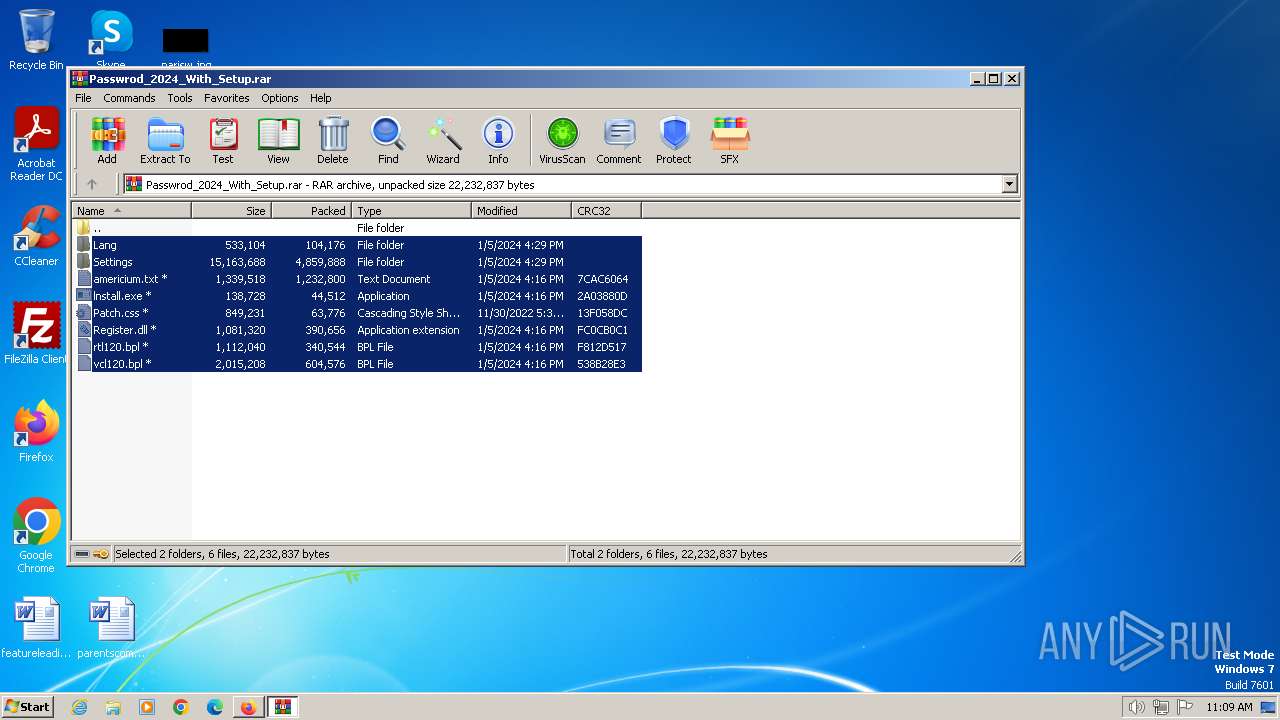Open Internet Explorer from taskbar
This screenshot has height=720, width=1280.
pos(79,707)
